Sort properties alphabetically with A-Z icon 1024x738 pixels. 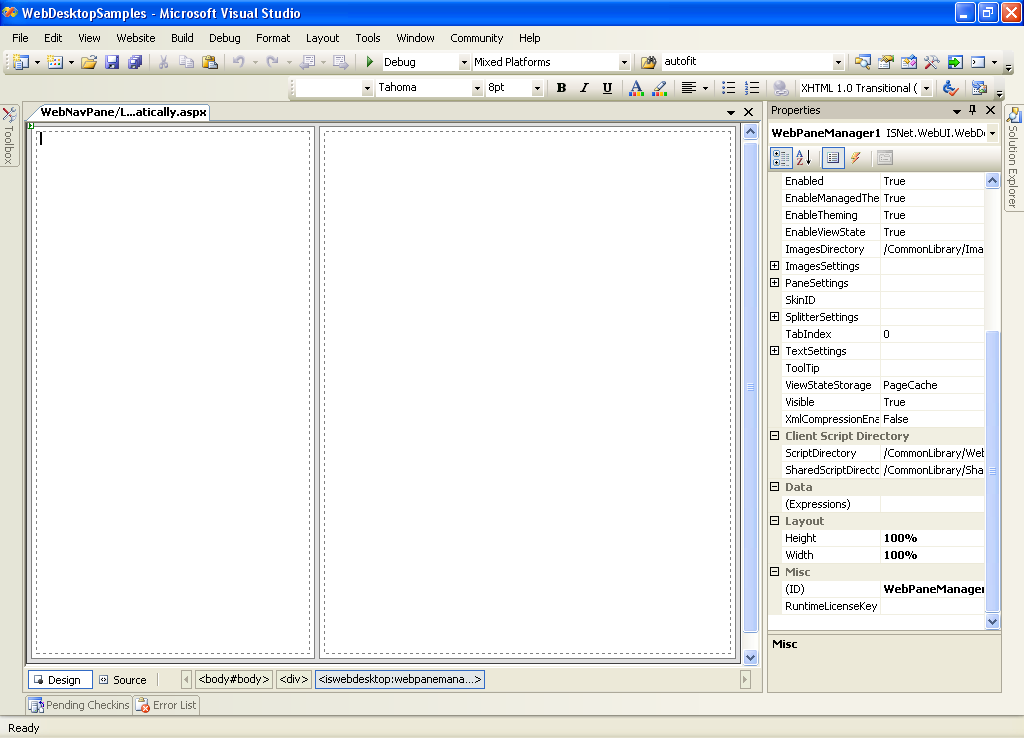(804, 158)
